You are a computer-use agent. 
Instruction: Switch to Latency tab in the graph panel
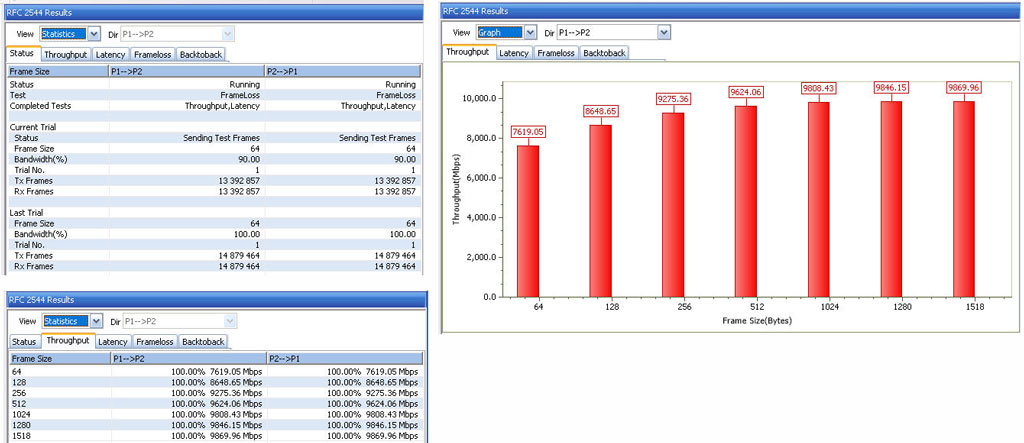click(x=513, y=52)
